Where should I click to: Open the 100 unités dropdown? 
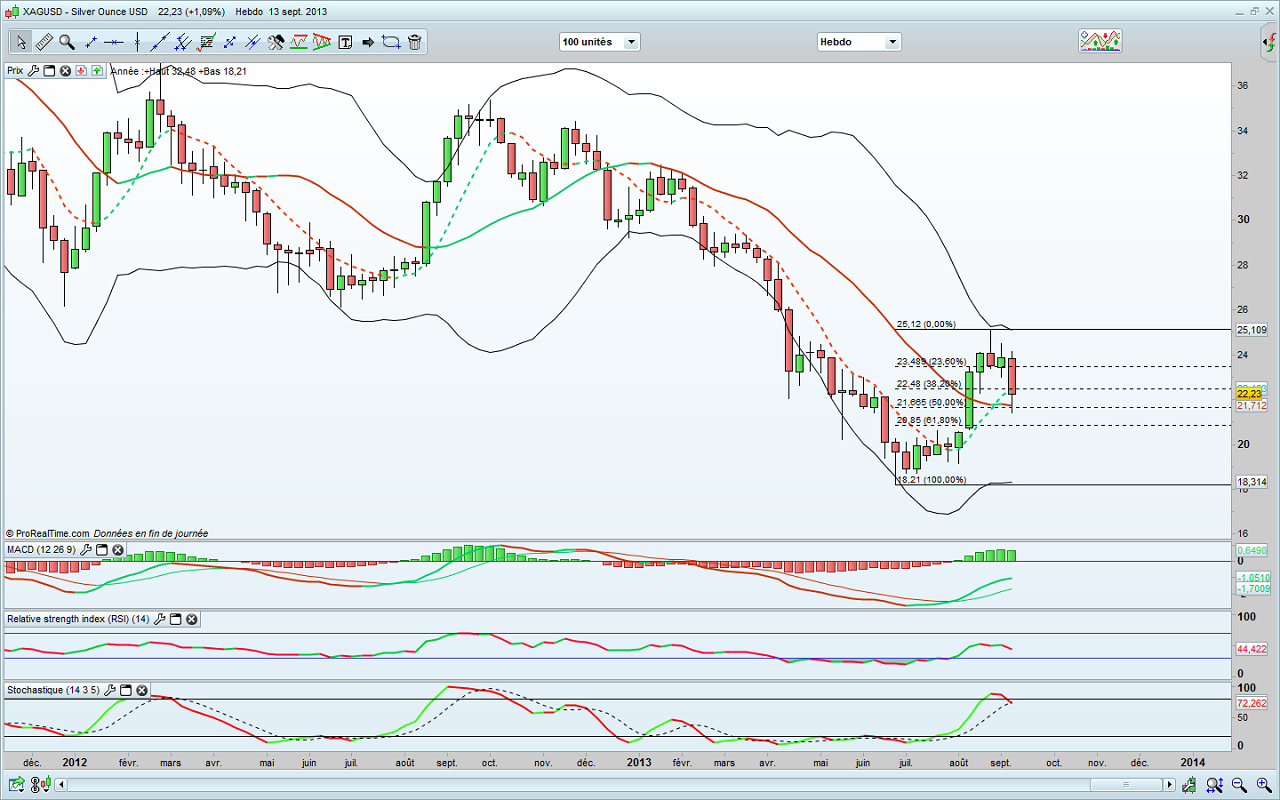click(631, 42)
